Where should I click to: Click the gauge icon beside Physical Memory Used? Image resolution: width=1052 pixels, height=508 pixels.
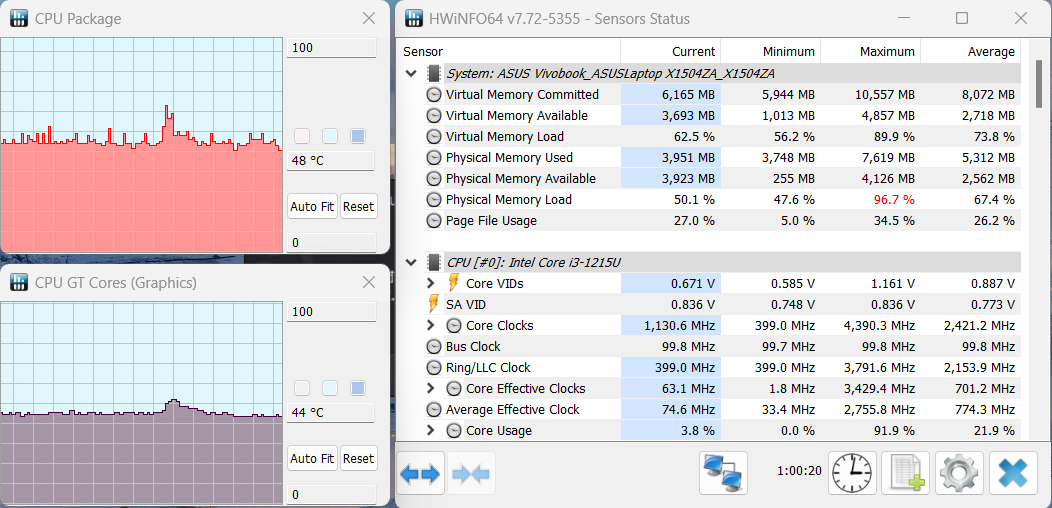(434, 158)
